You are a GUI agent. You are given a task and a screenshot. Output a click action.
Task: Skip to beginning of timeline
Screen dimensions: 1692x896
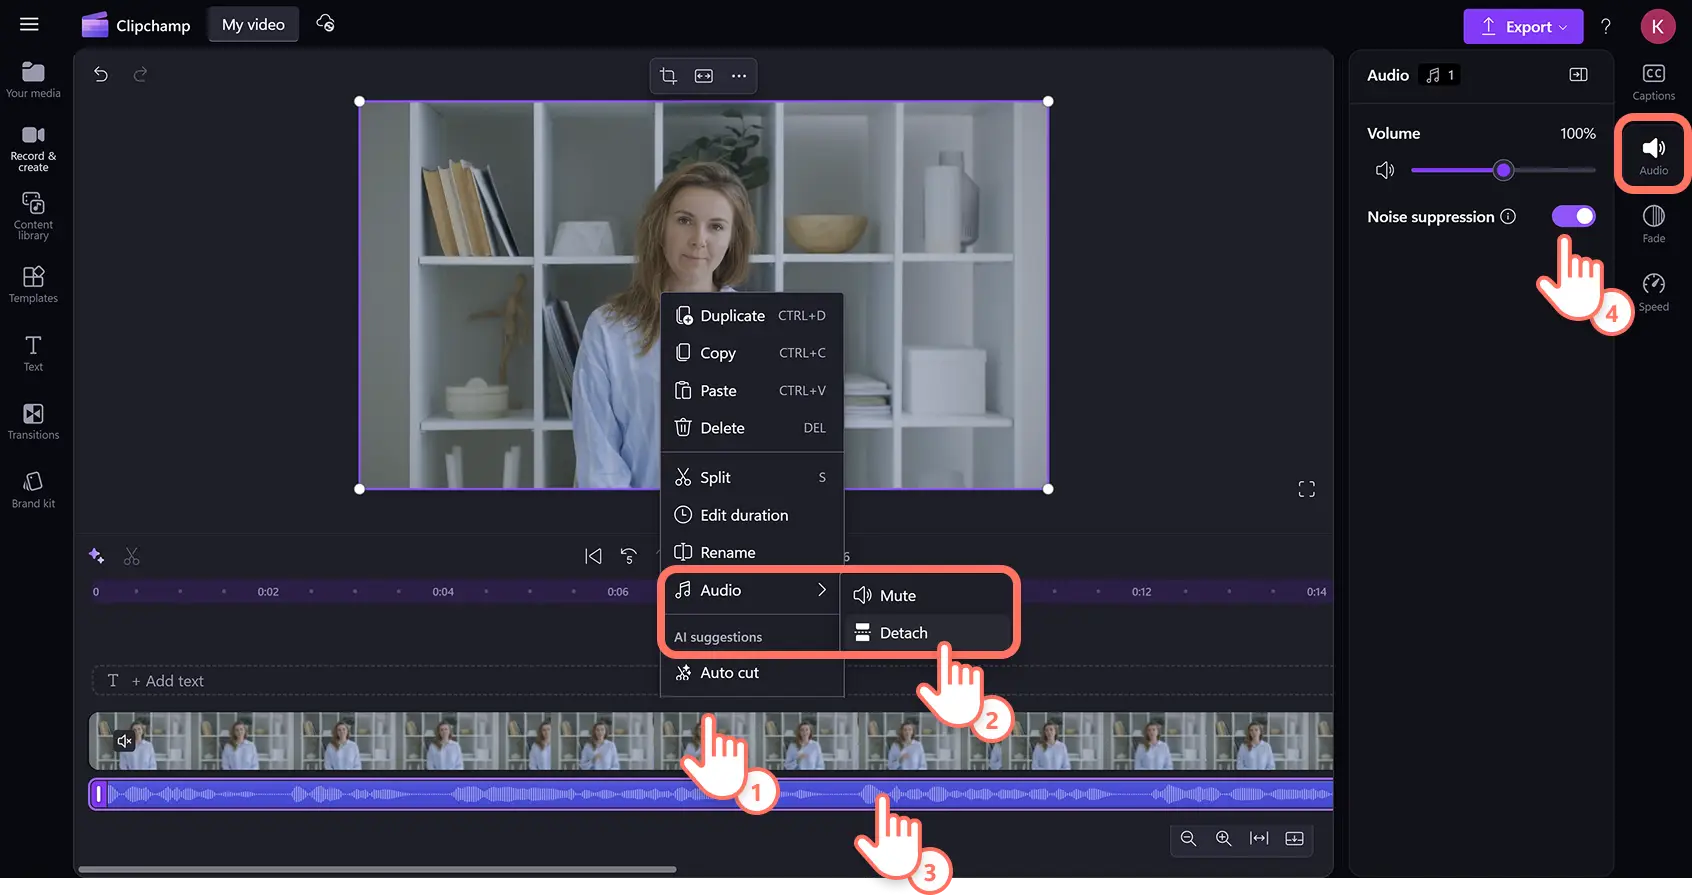pyautogui.click(x=593, y=556)
